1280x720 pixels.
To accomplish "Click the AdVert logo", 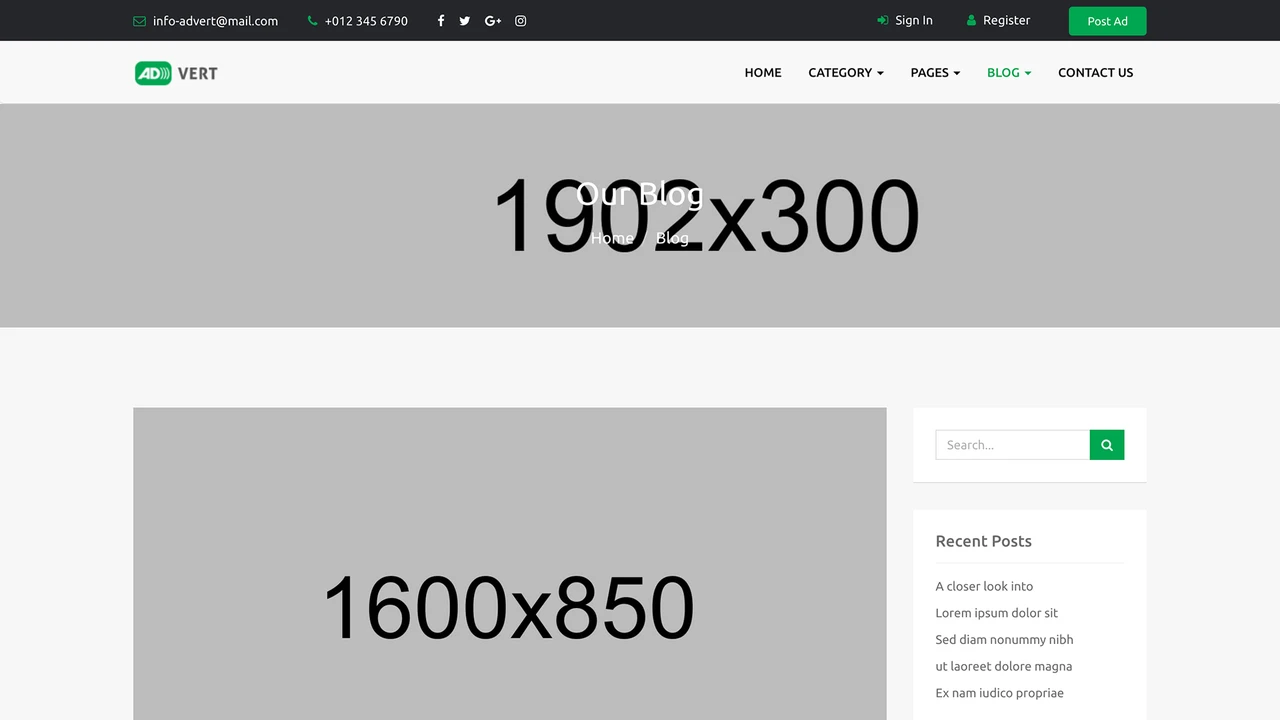I will pos(176,73).
